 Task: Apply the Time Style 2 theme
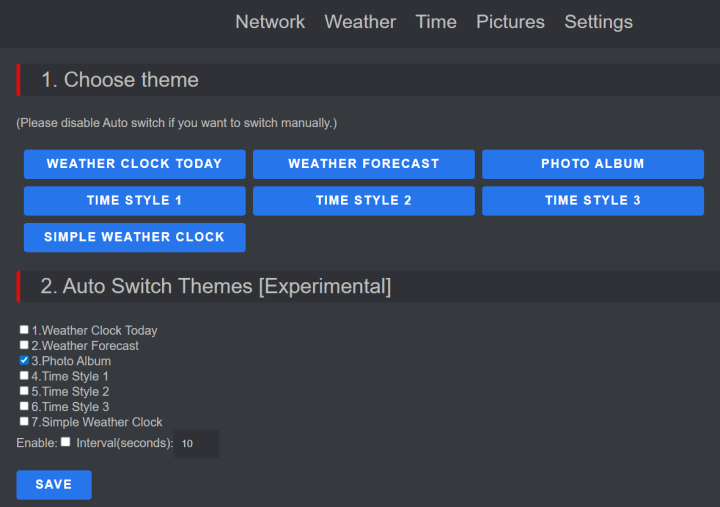[364, 201]
